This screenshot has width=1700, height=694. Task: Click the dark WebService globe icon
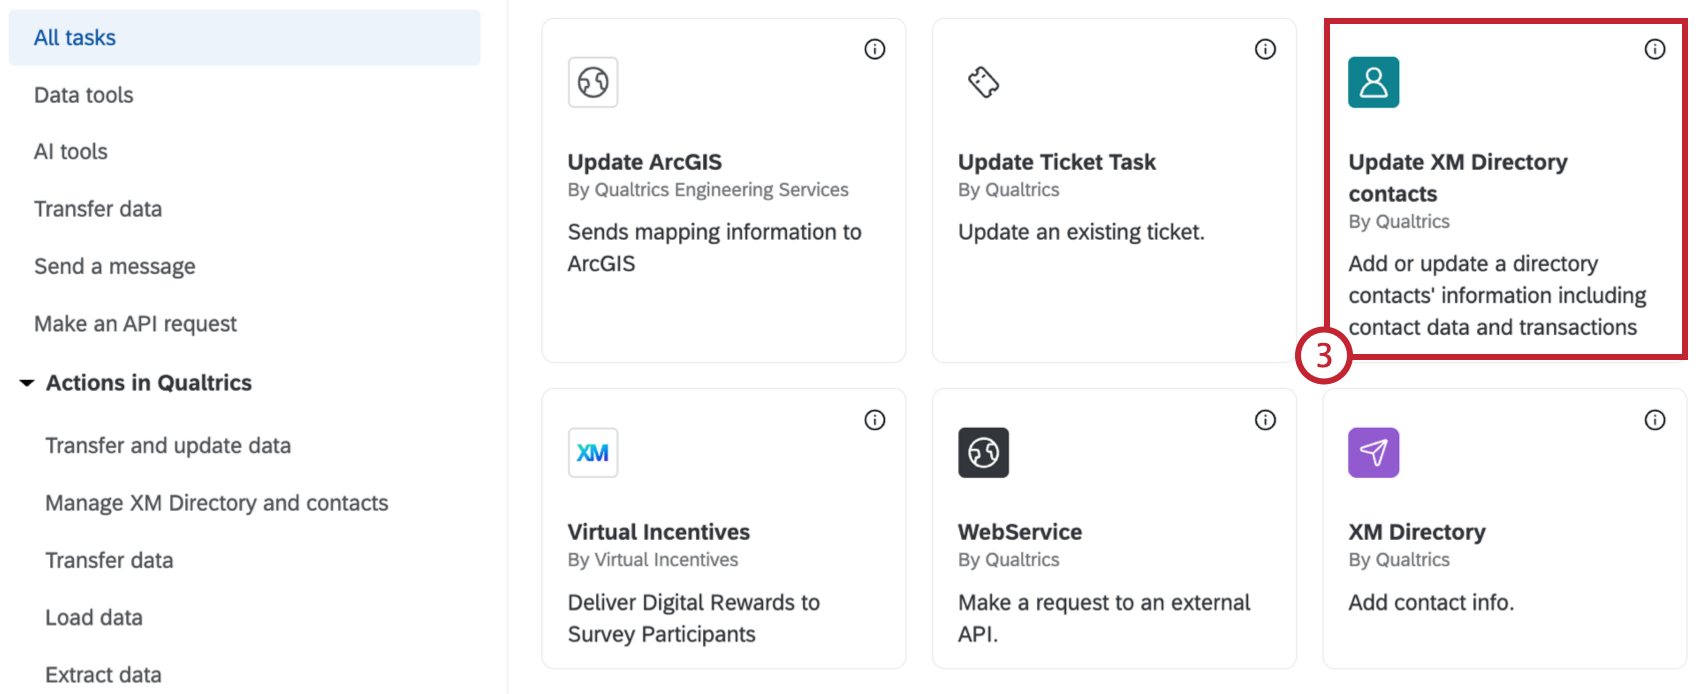[x=983, y=453]
